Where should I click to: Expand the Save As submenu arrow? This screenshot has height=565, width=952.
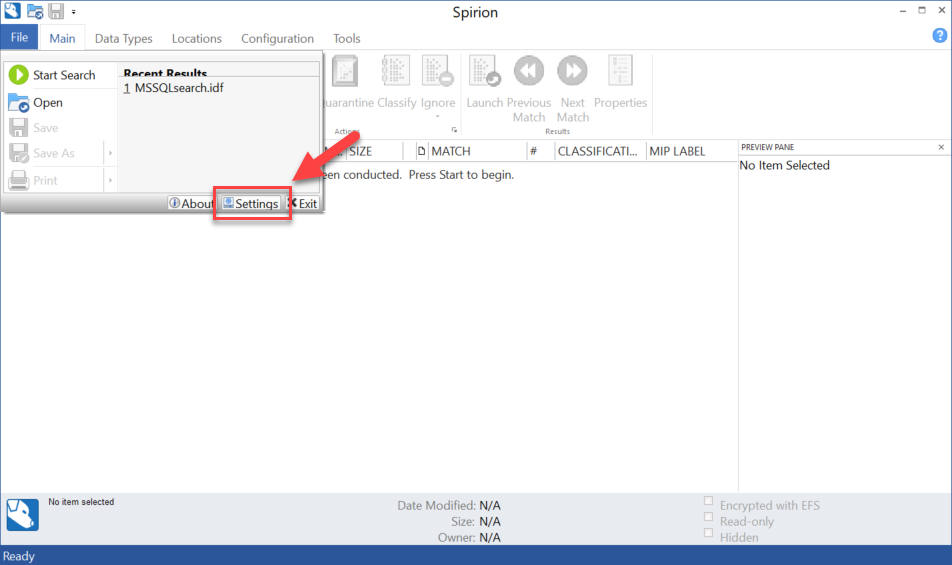[110, 153]
